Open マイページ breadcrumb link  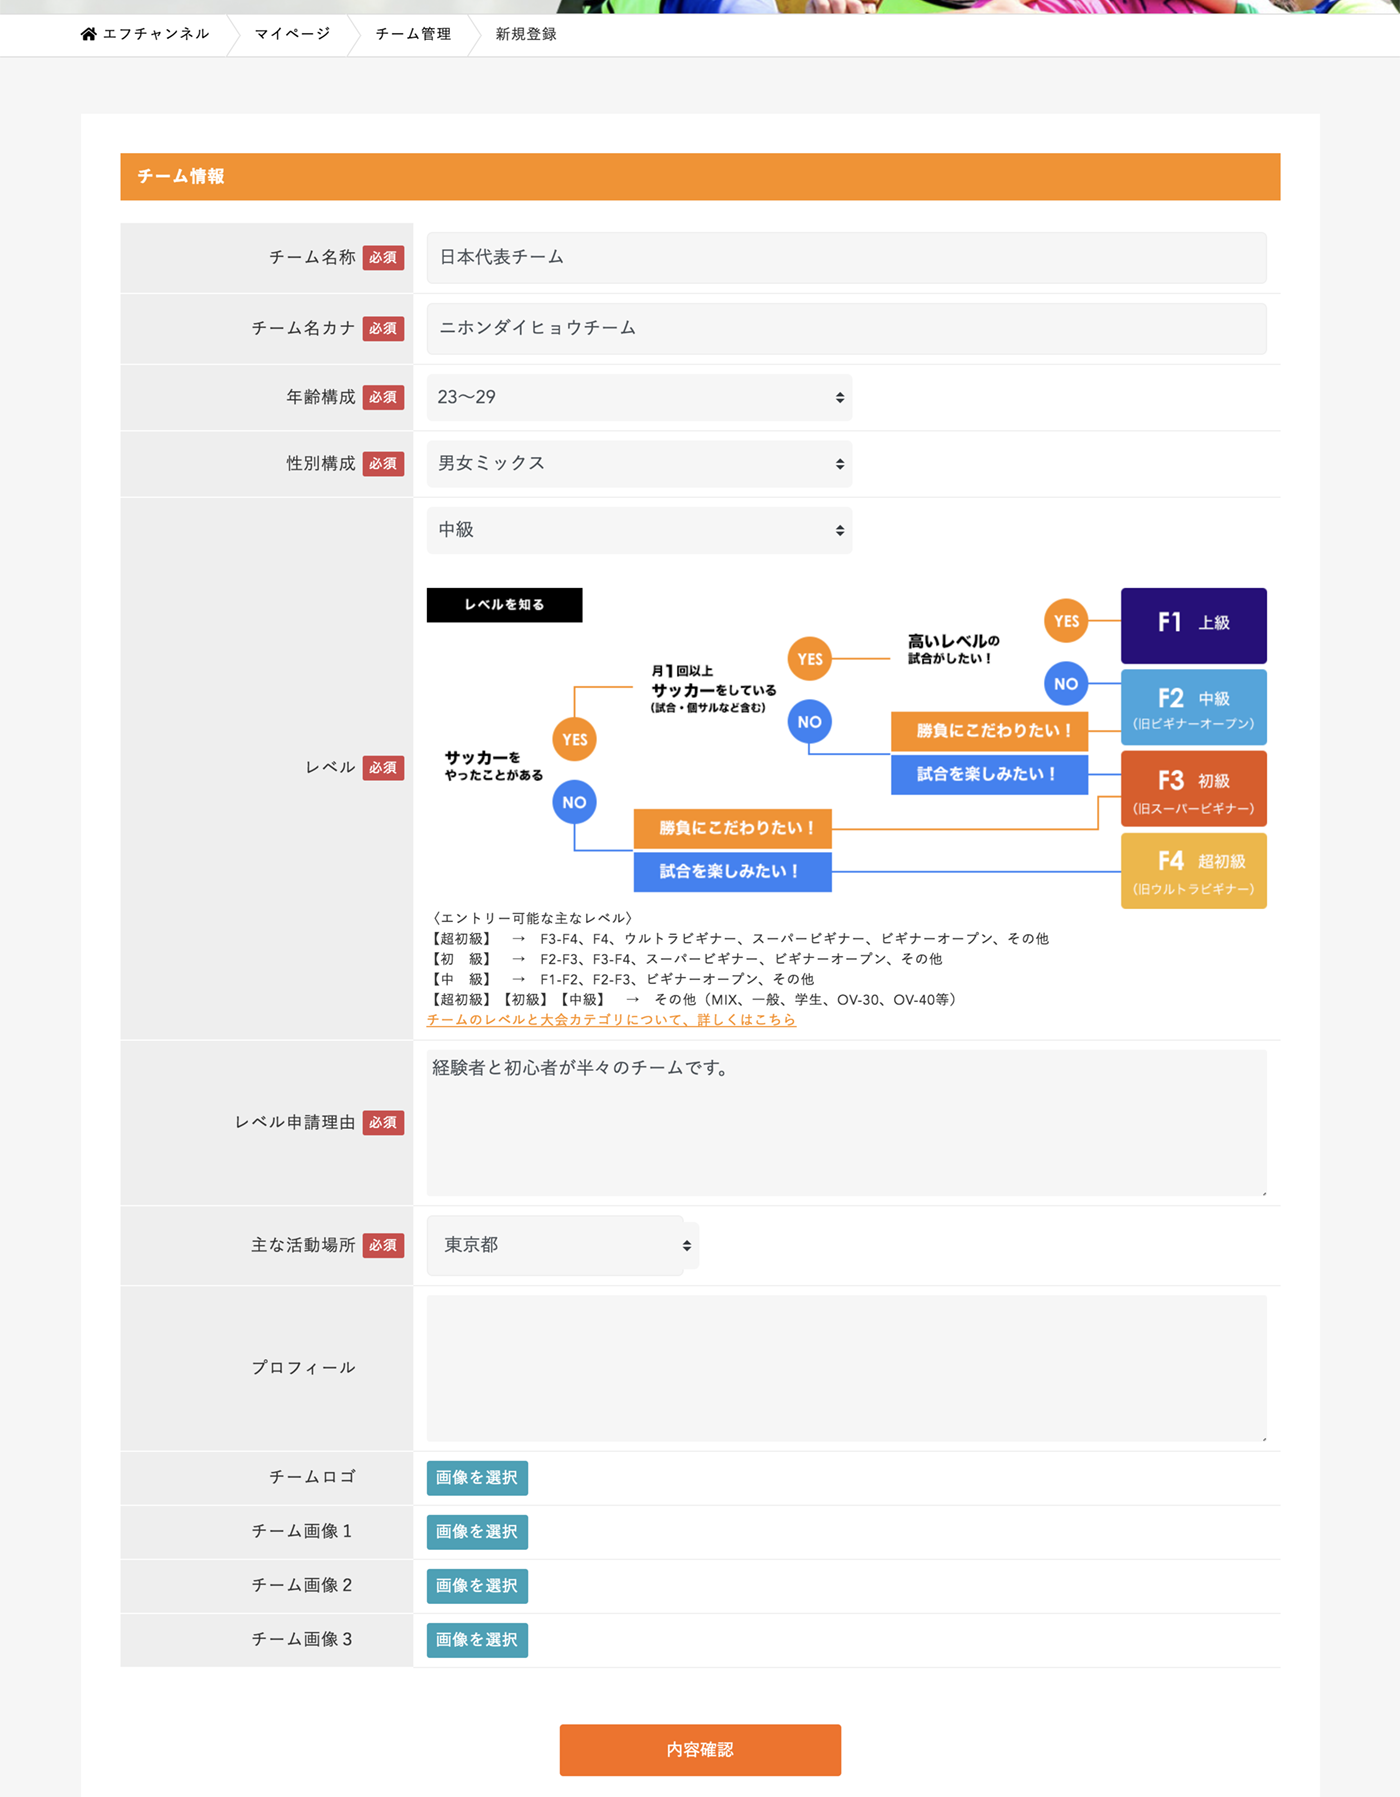coord(292,34)
